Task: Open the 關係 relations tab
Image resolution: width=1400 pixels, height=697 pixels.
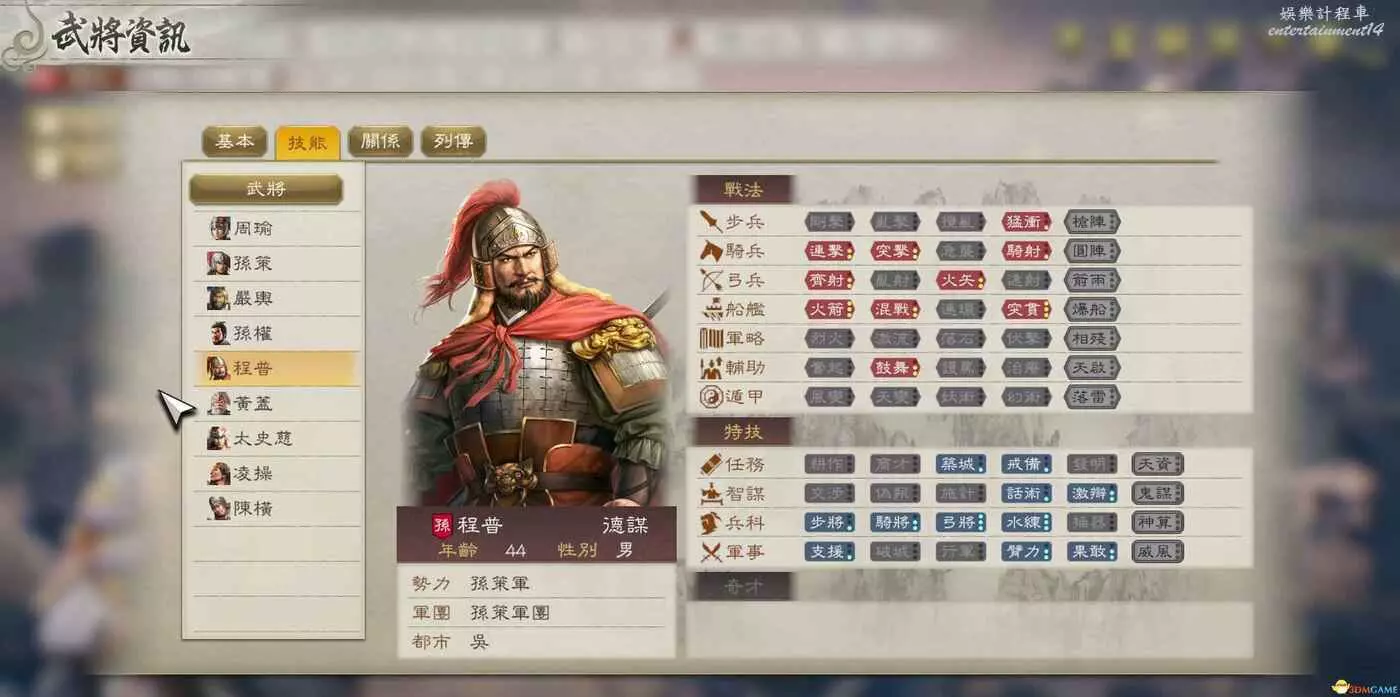Action: [x=380, y=142]
